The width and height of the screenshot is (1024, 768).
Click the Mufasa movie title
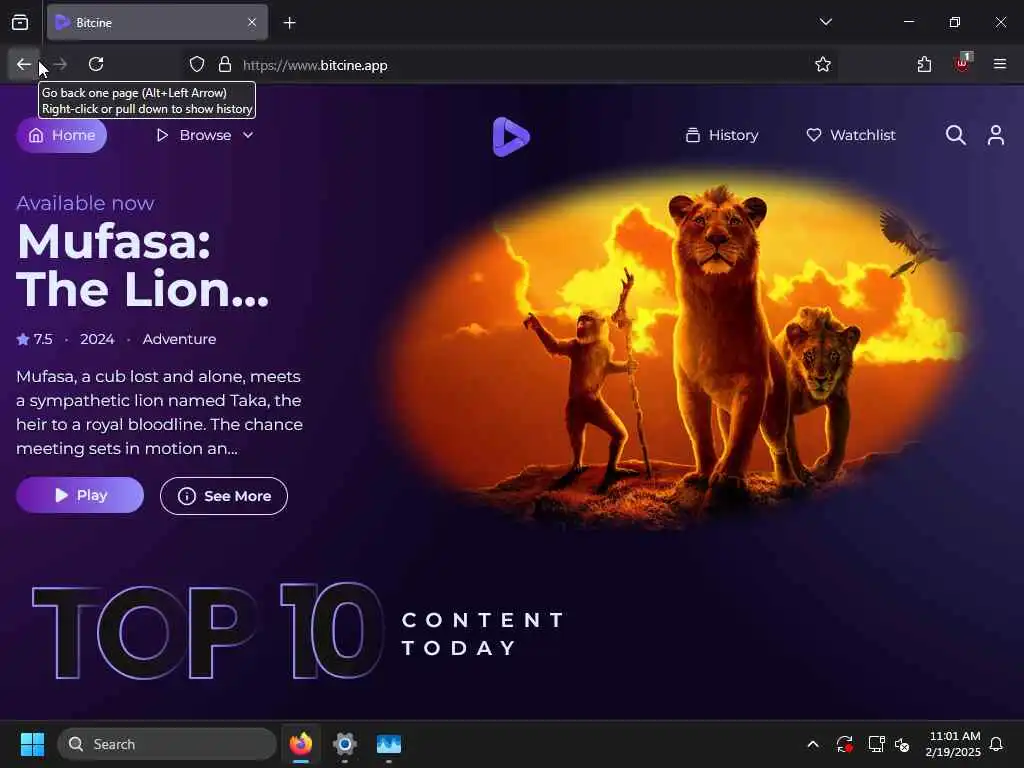pos(142,265)
